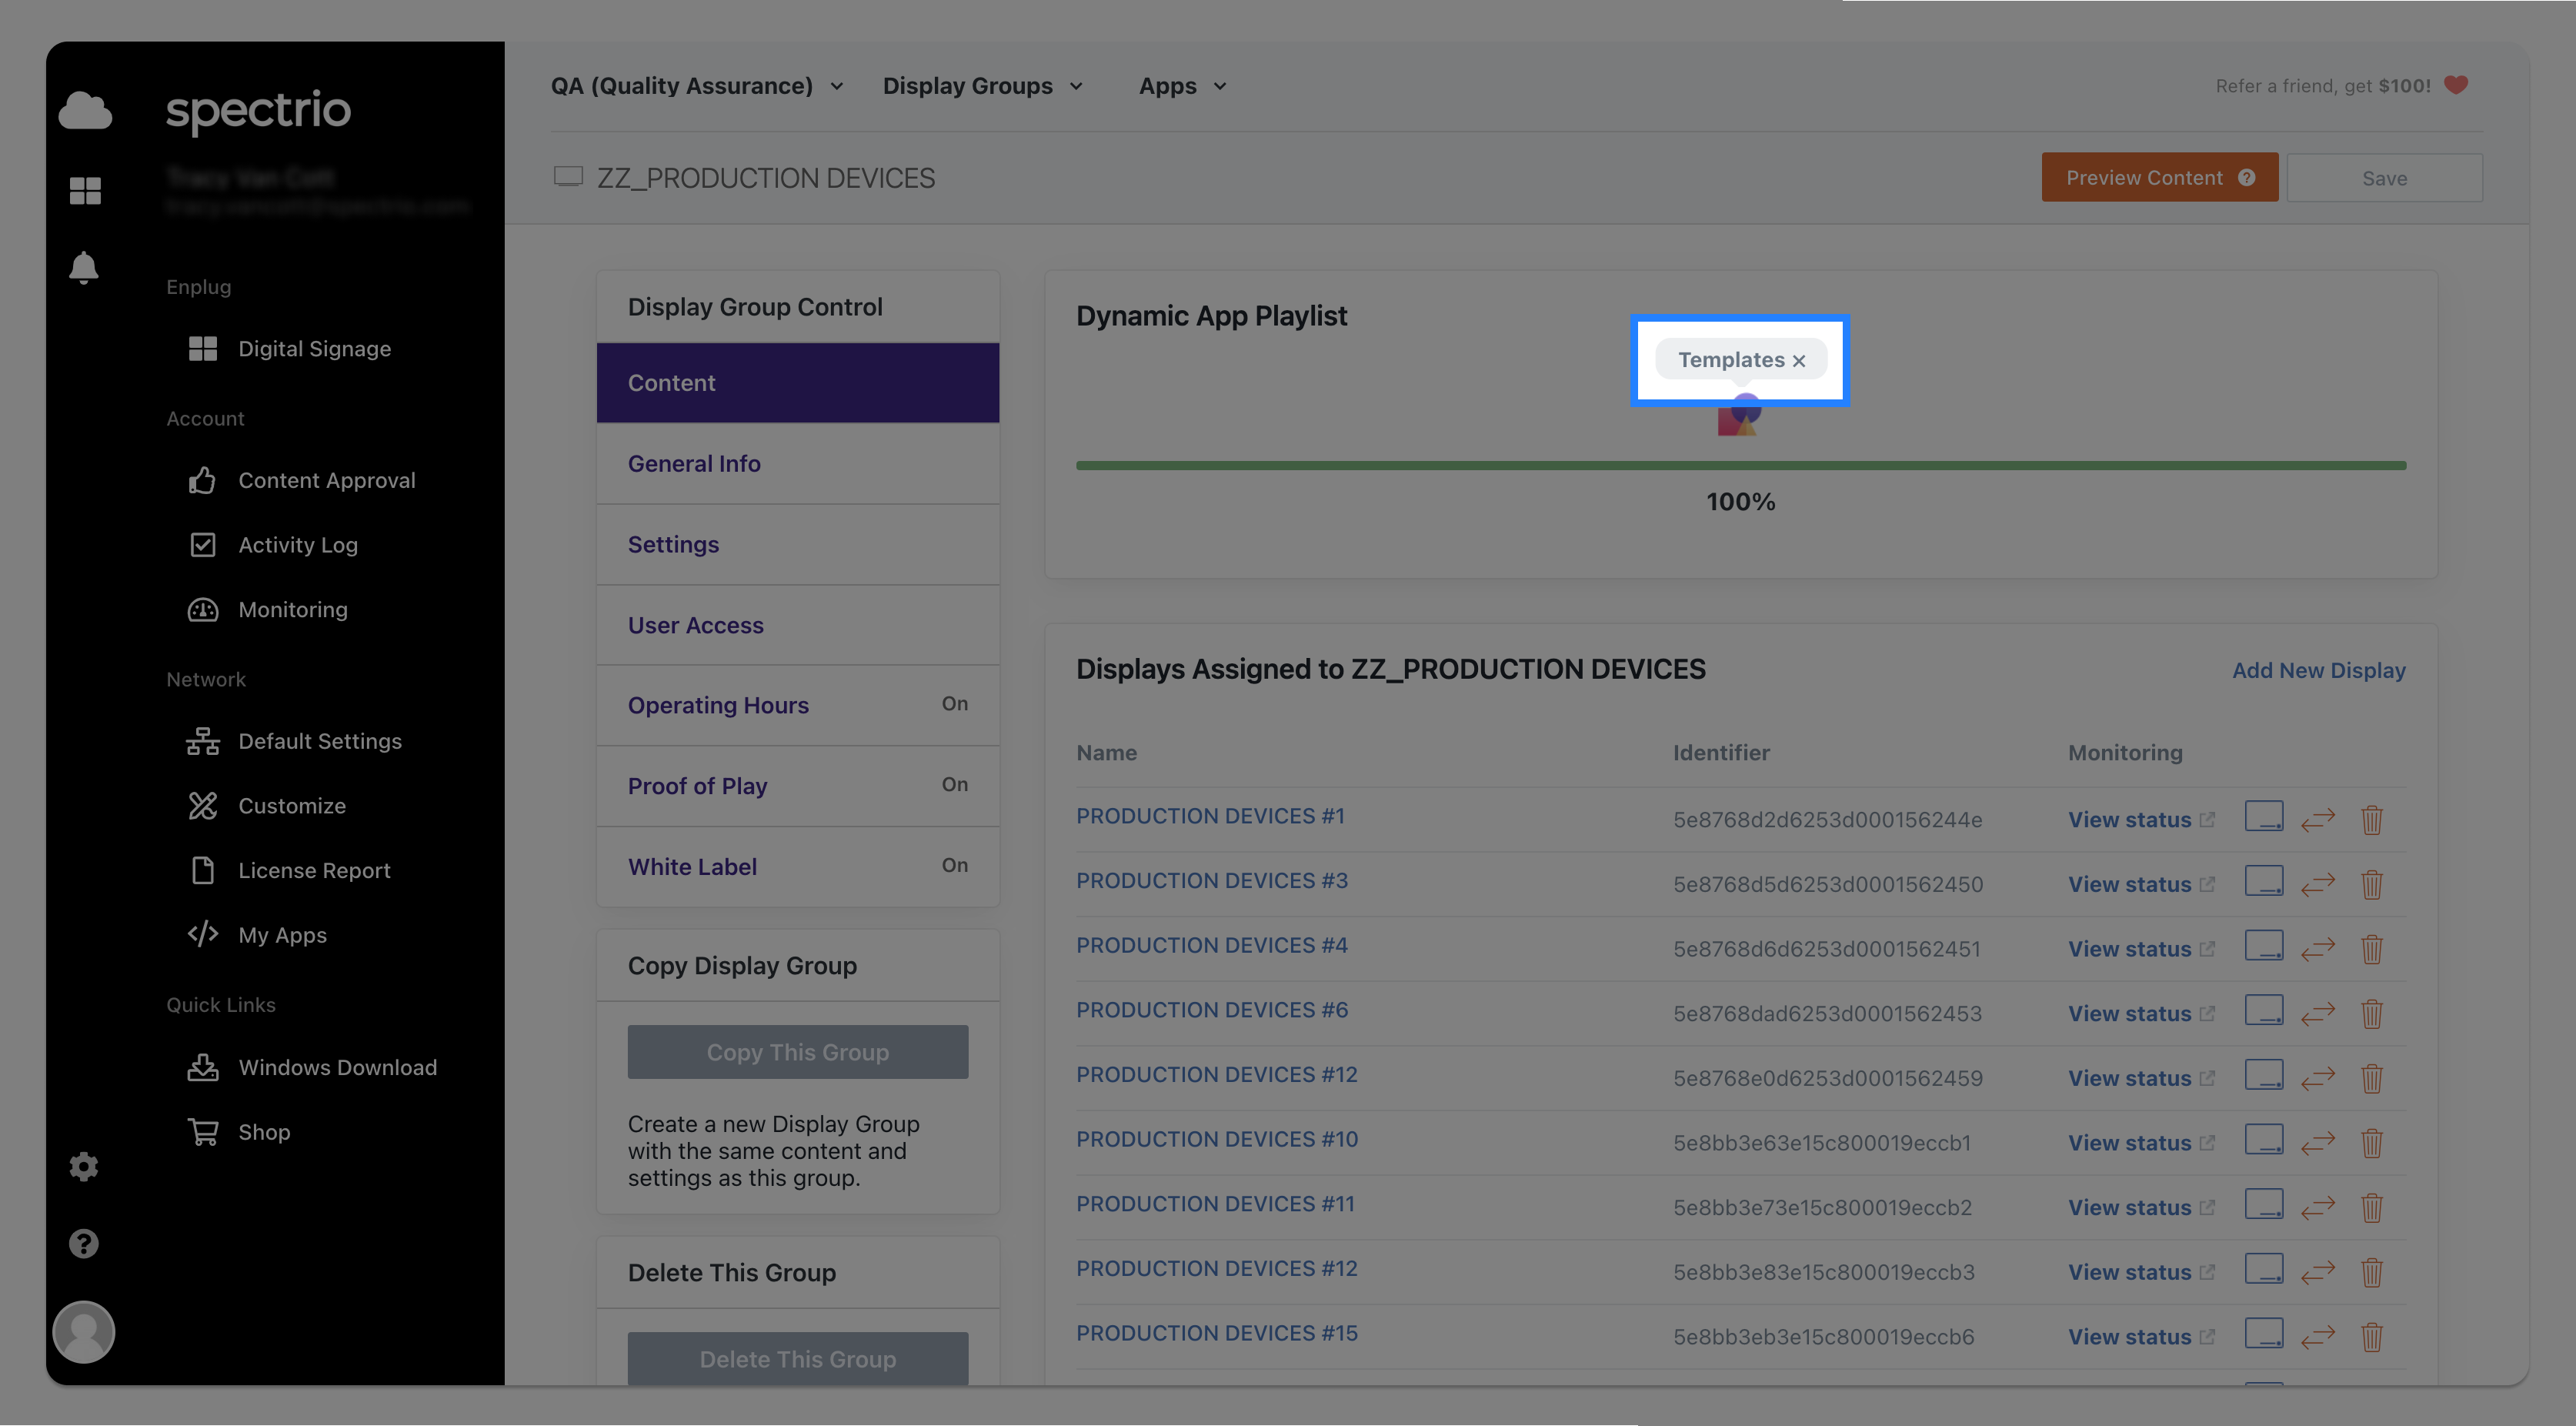This screenshot has width=2576, height=1426.
Task: Click the cloud icon beside spectrio logo
Action: [85, 110]
